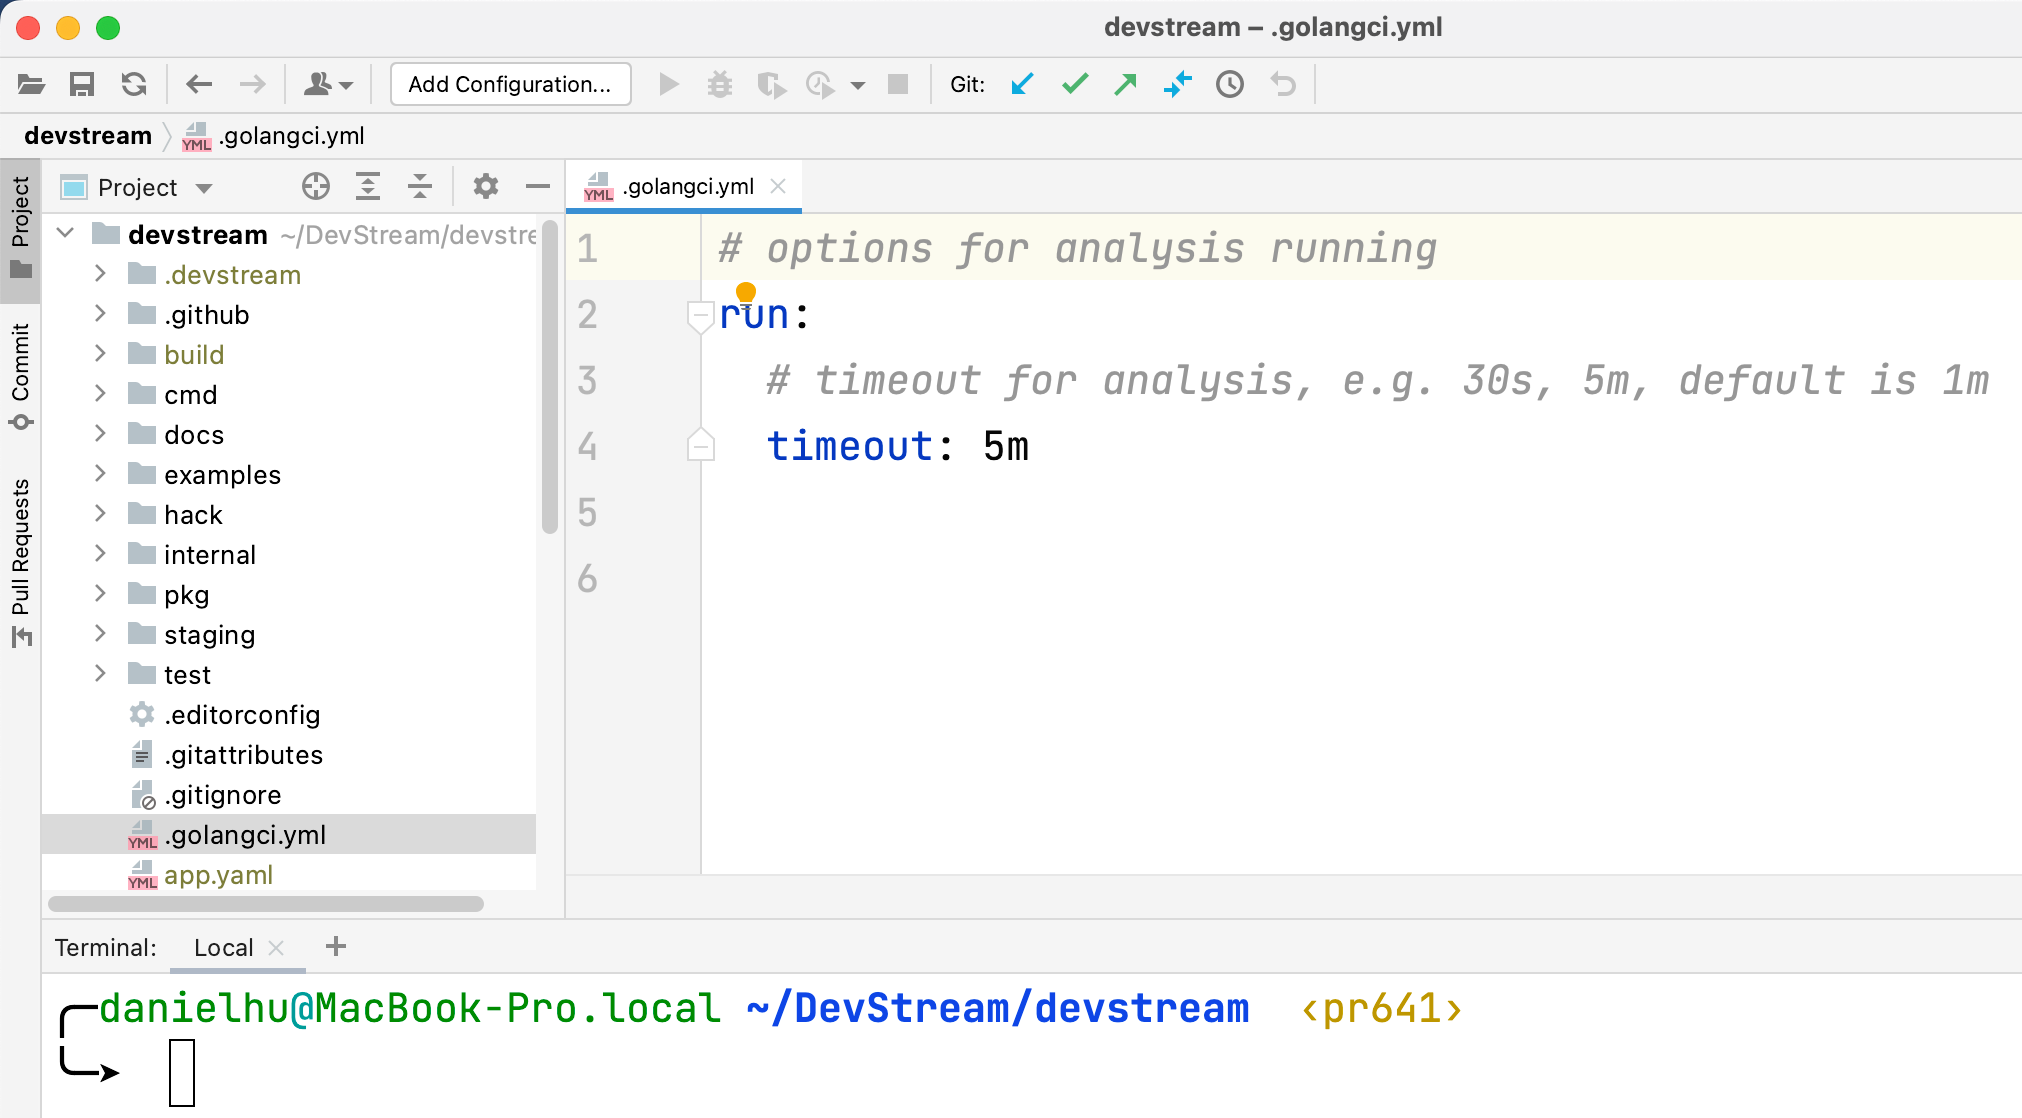Screen dimensions: 2022x1118
Task: Fold the run block via gutter marker
Action: pos(700,314)
